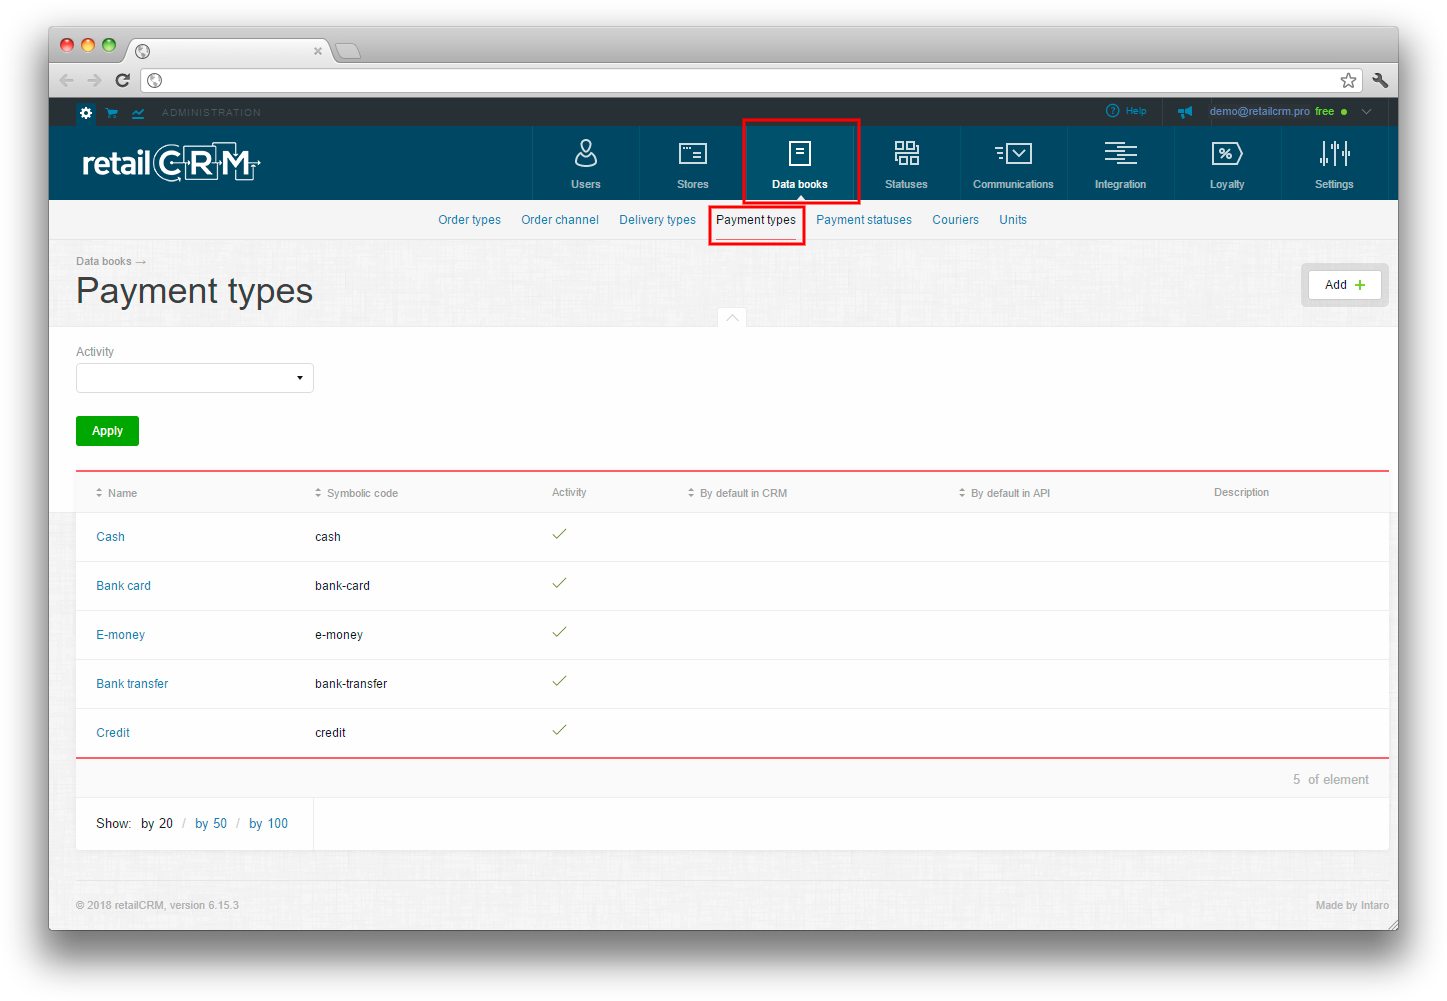Viewport: 1447px width, 1001px height.
Task: Switch to Delivery types tab
Action: (x=657, y=220)
